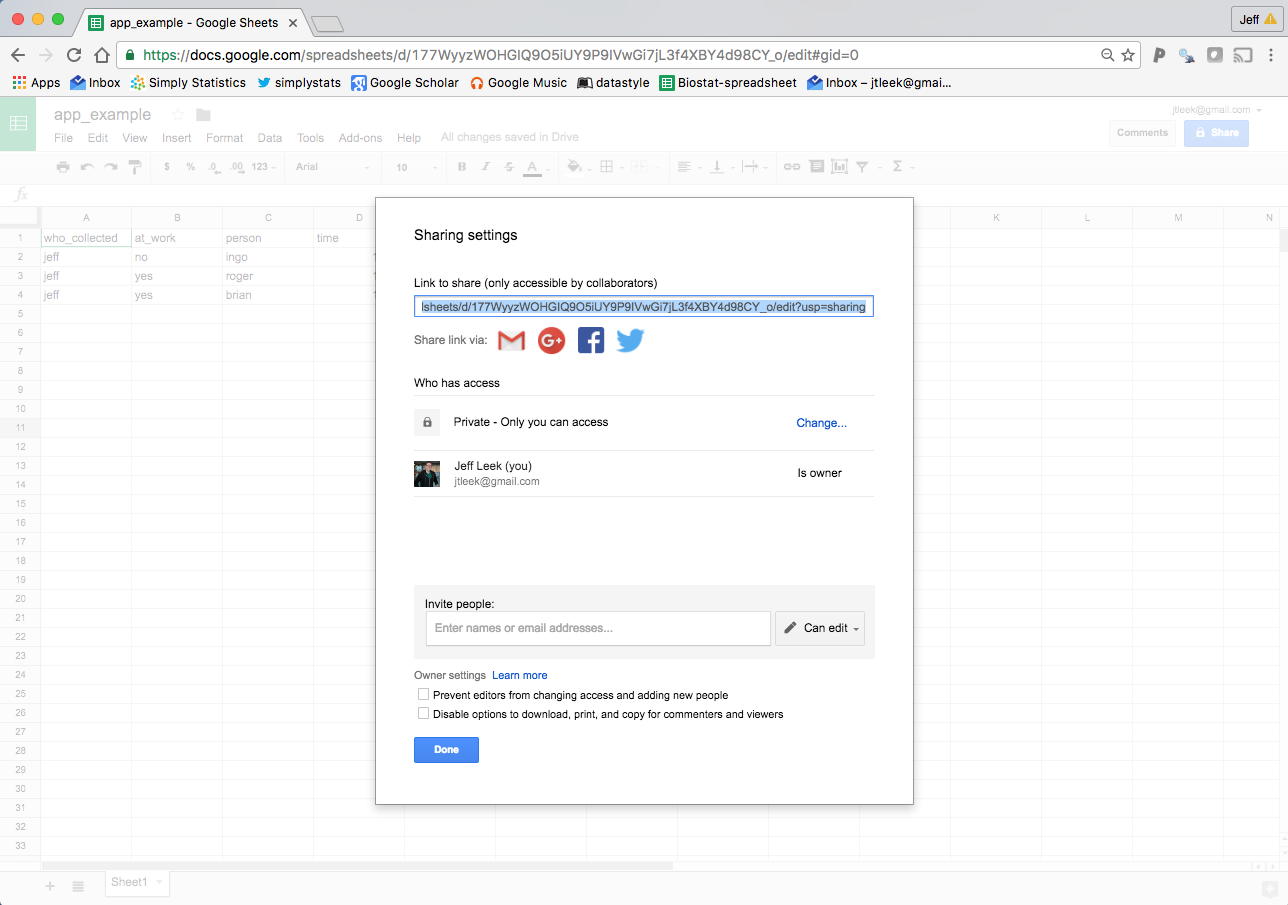Open the Data menu
This screenshot has height=905, width=1288.
click(x=270, y=138)
